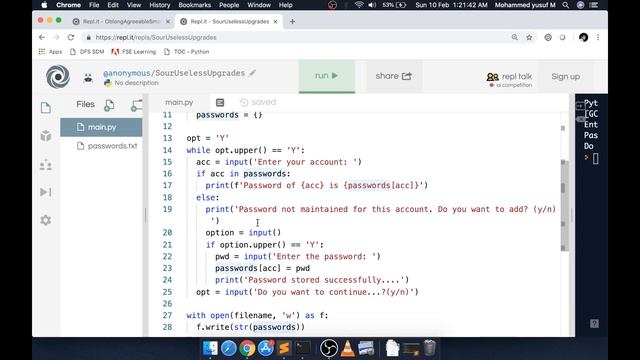Open the FSE Learning bookmark
This screenshot has height=360, width=640.
click(134, 52)
